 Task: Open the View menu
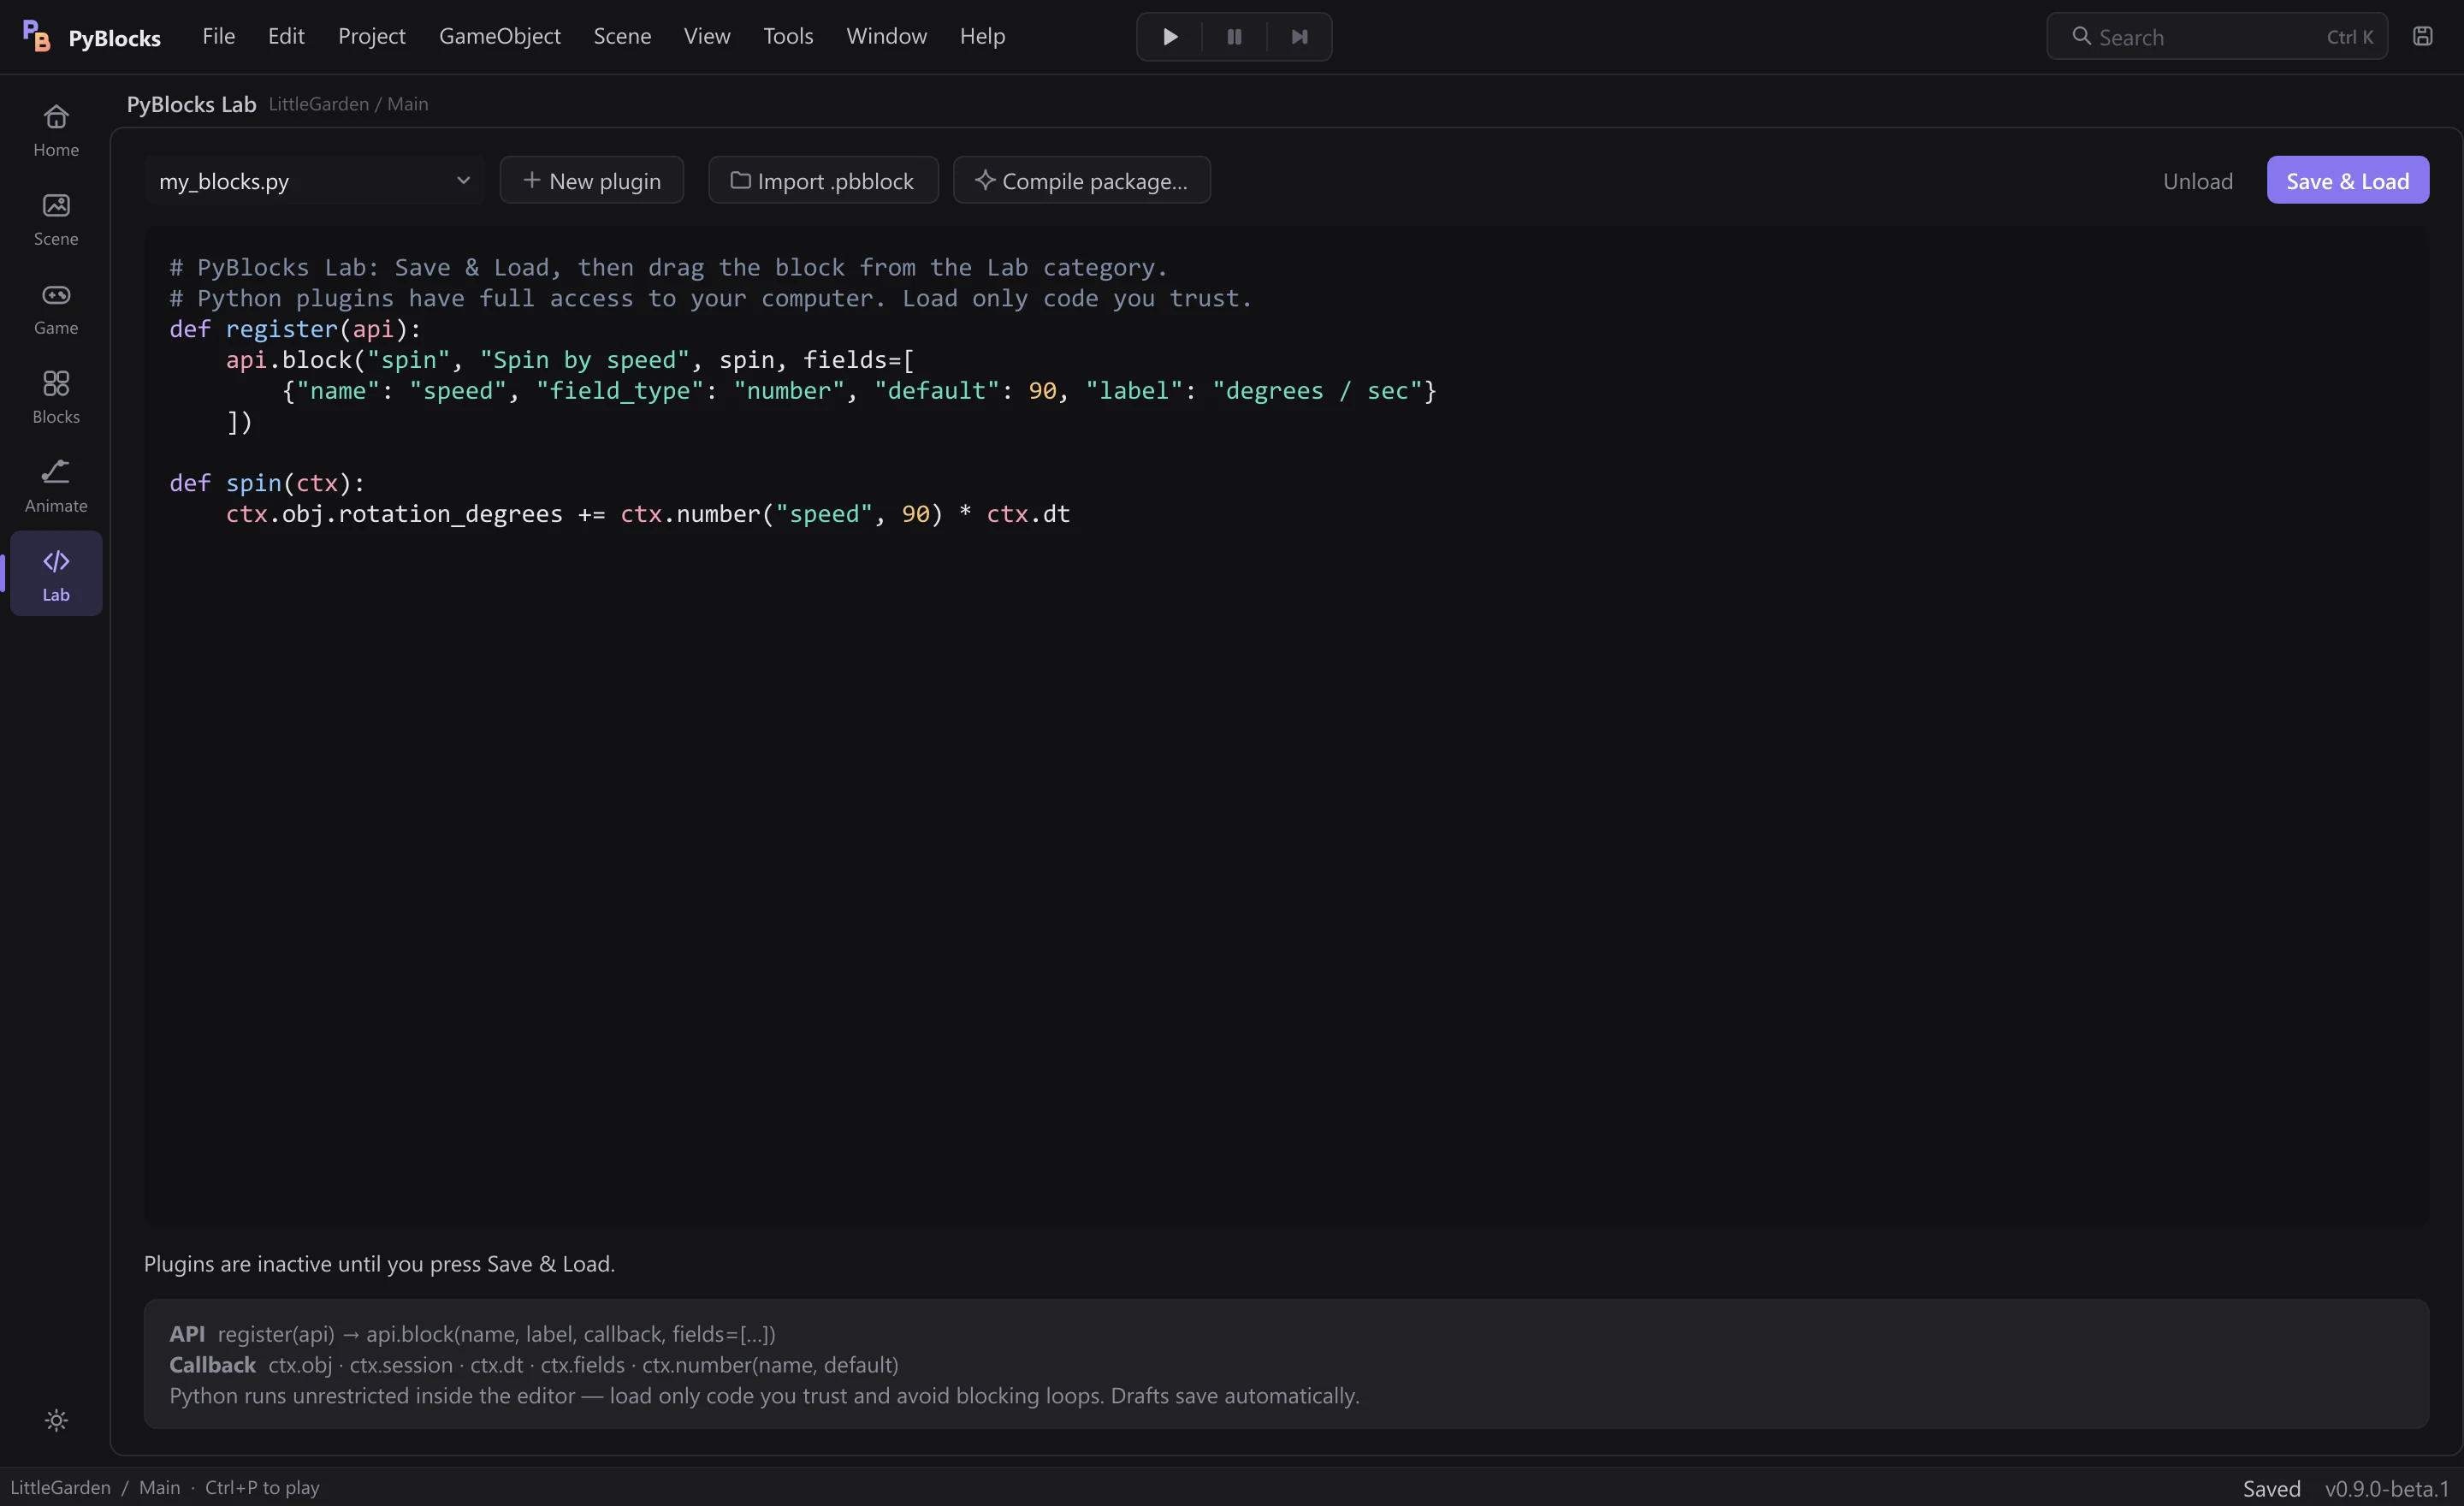pyautogui.click(x=707, y=36)
